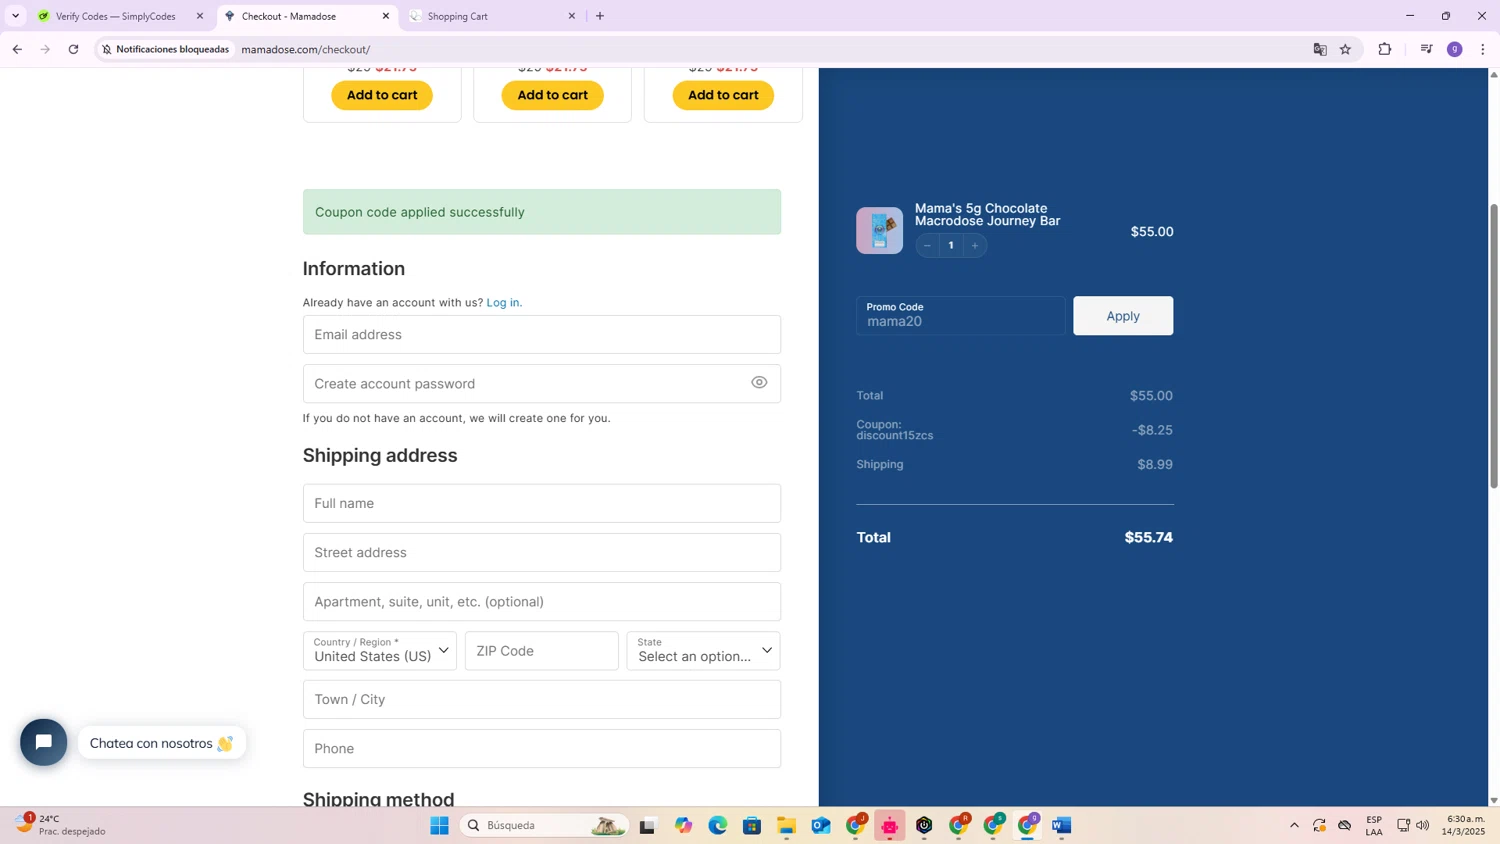Viewport: 1500px width, 844px height.
Task: Click the first Add to cart button
Action: [x=382, y=95]
